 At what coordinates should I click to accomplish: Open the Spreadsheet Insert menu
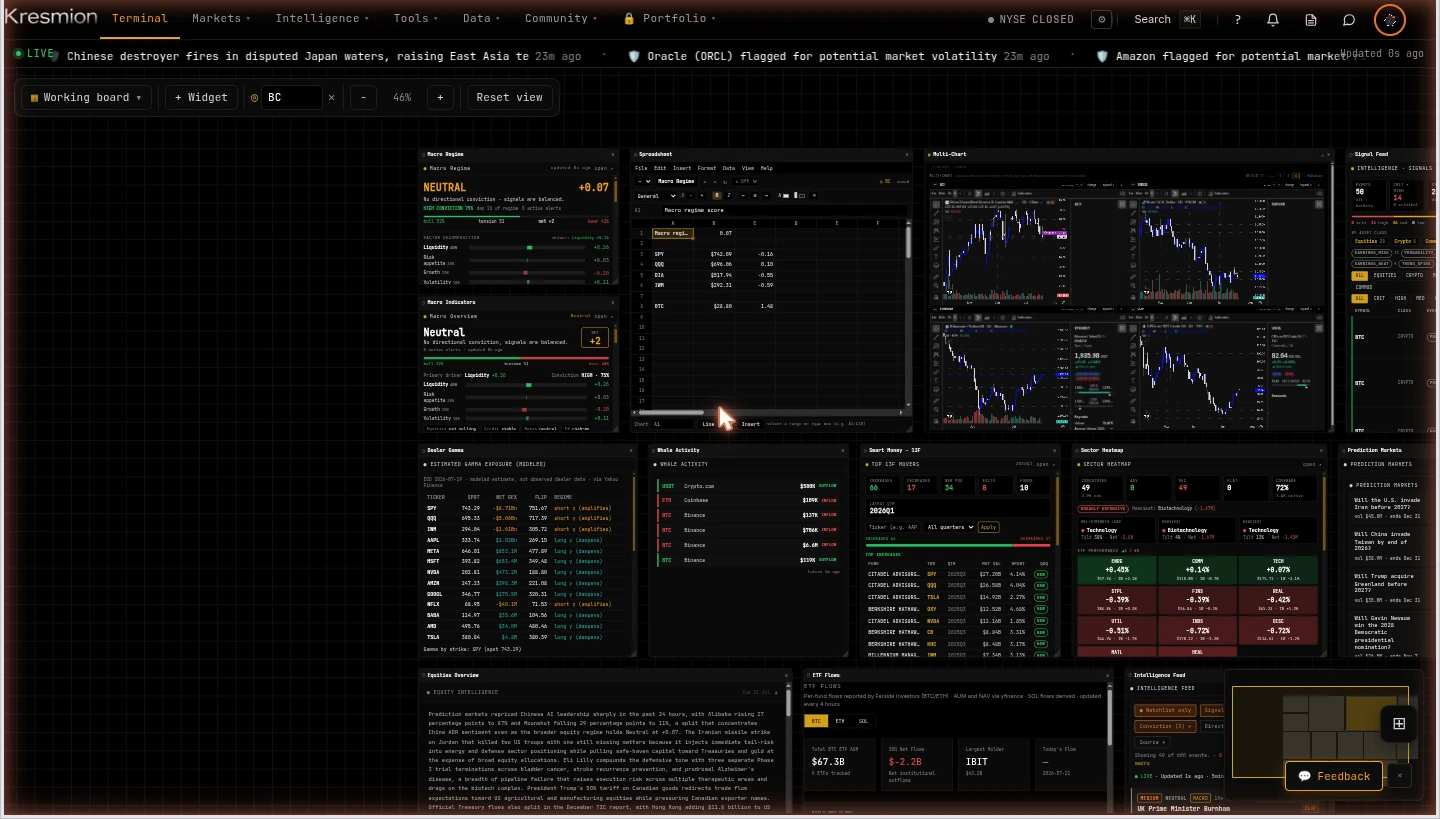click(x=682, y=168)
